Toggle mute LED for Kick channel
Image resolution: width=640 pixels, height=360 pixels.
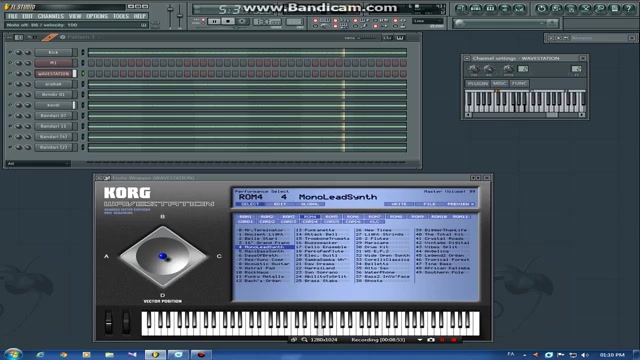[10, 52]
